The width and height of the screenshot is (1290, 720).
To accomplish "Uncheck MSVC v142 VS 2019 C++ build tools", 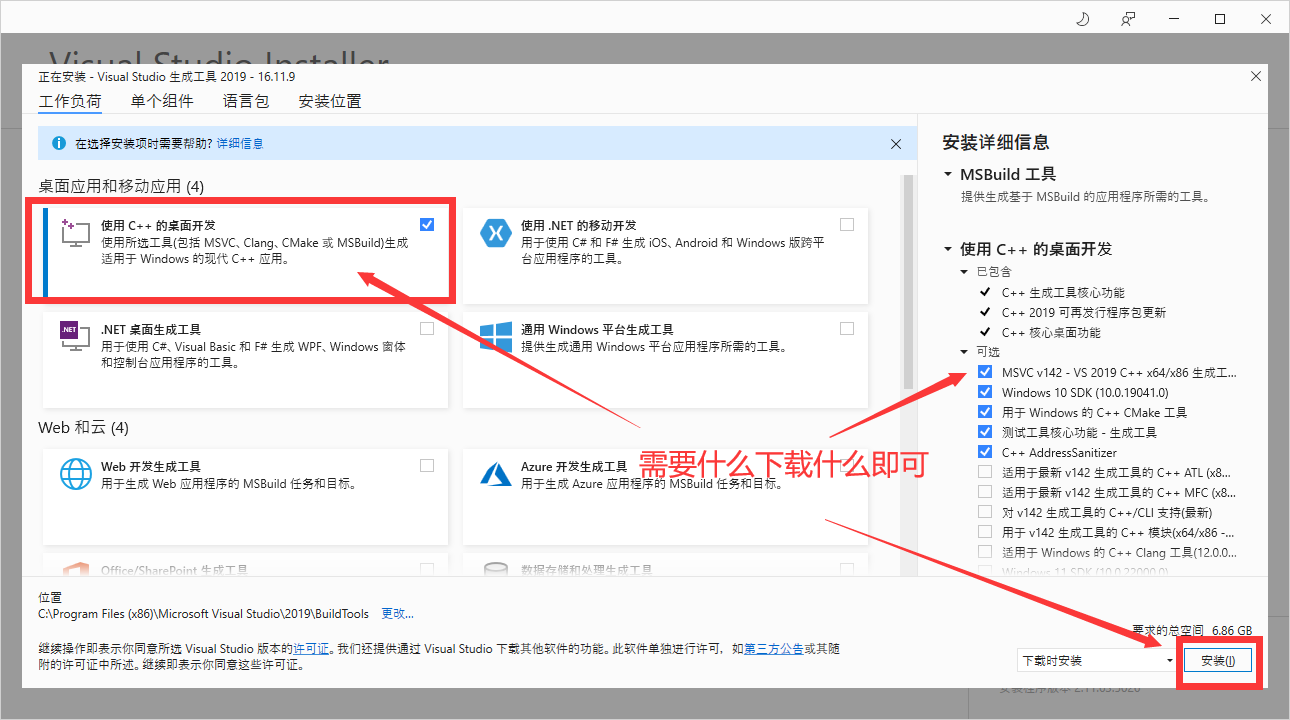I will [985, 372].
